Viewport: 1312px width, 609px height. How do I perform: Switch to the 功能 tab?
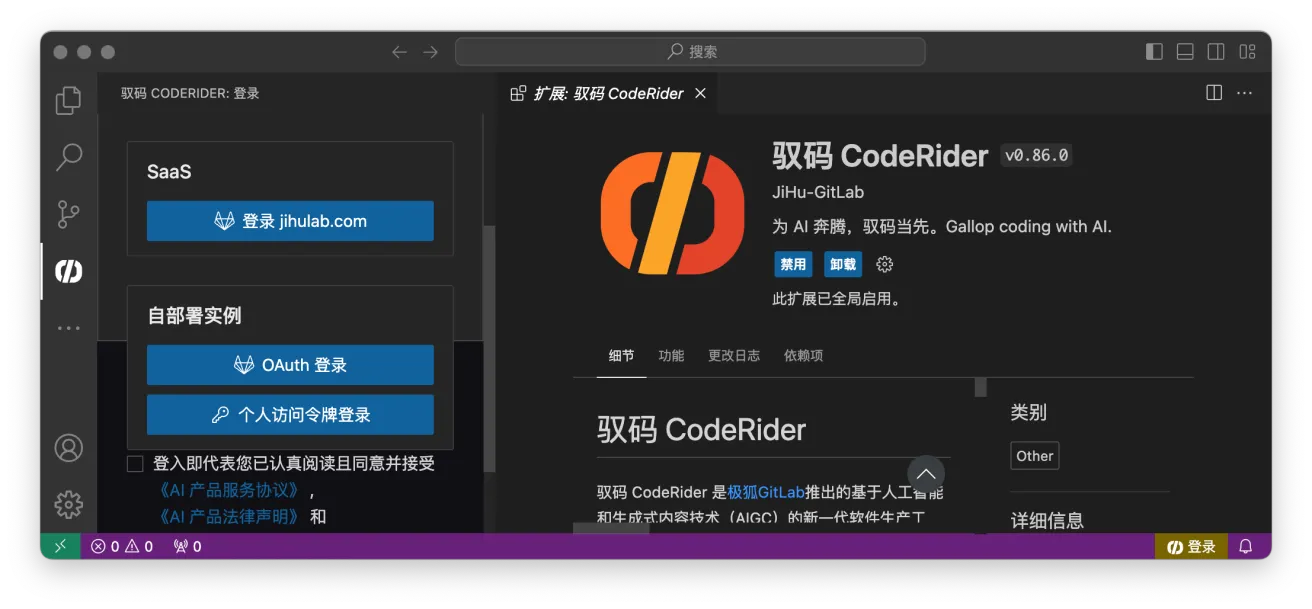click(x=671, y=355)
